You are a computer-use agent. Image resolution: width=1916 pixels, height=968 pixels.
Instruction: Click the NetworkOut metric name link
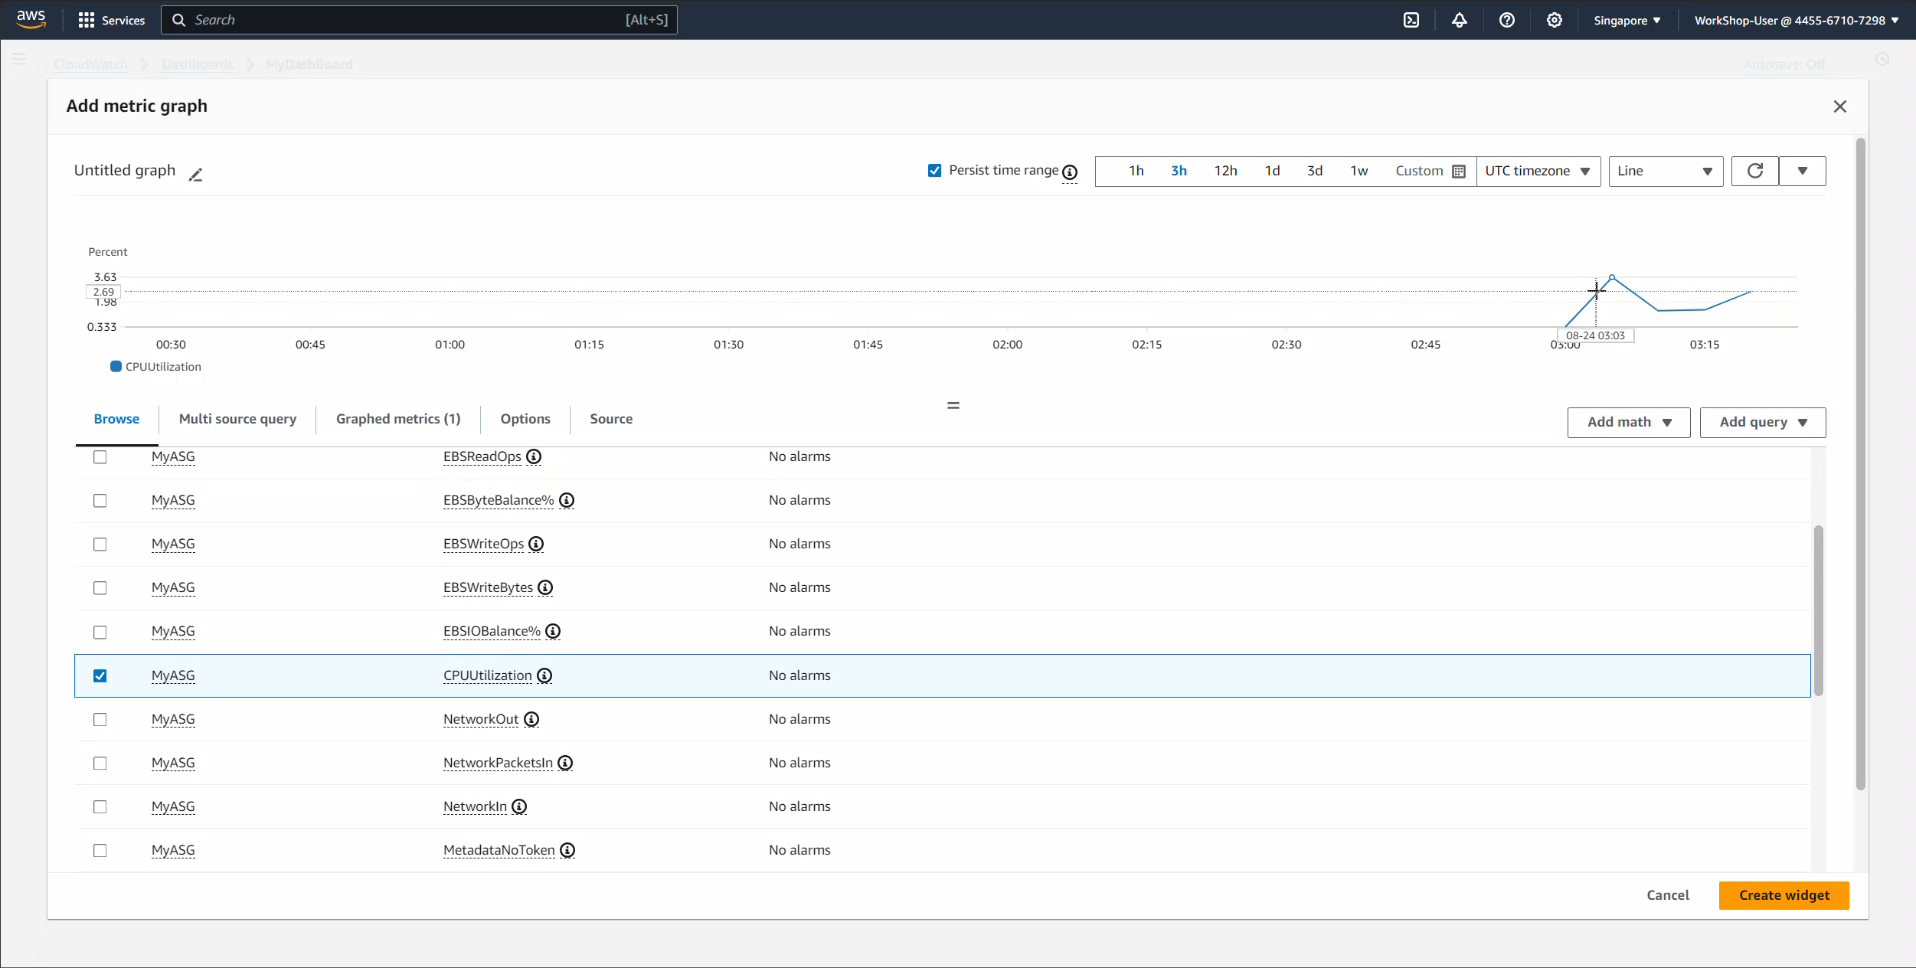[x=481, y=719]
